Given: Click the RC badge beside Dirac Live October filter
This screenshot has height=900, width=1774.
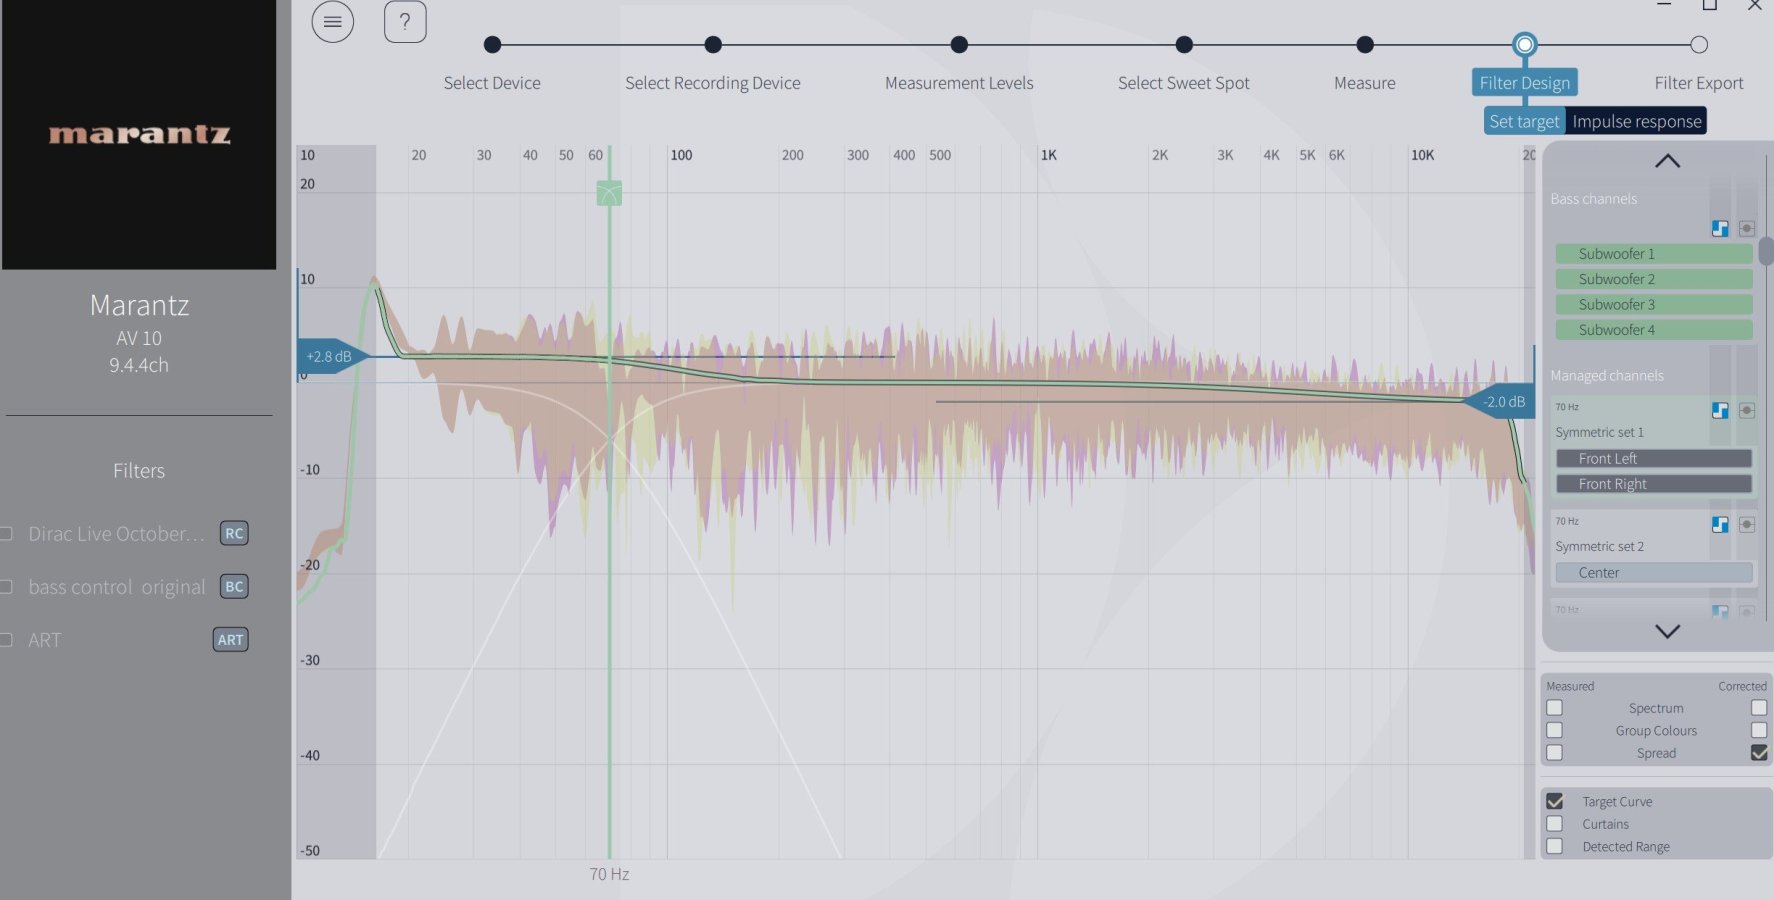Looking at the screenshot, I should [234, 533].
